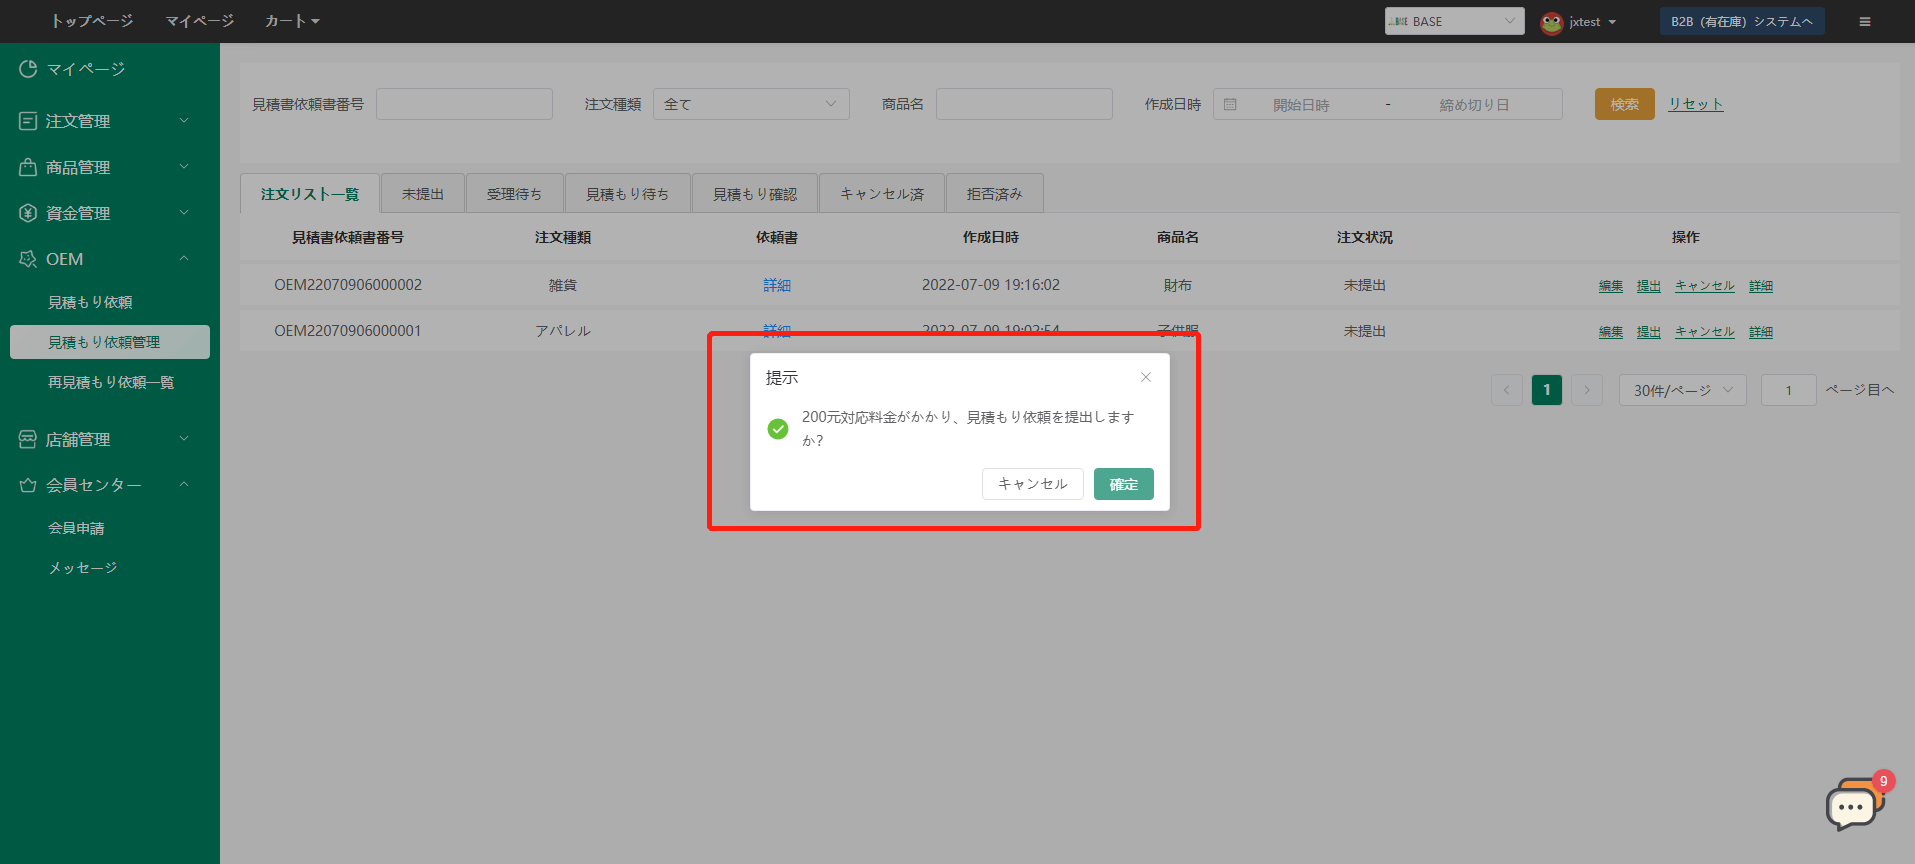Switch to the 拒否済み tab
The width and height of the screenshot is (1915, 864).
coord(995,193)
